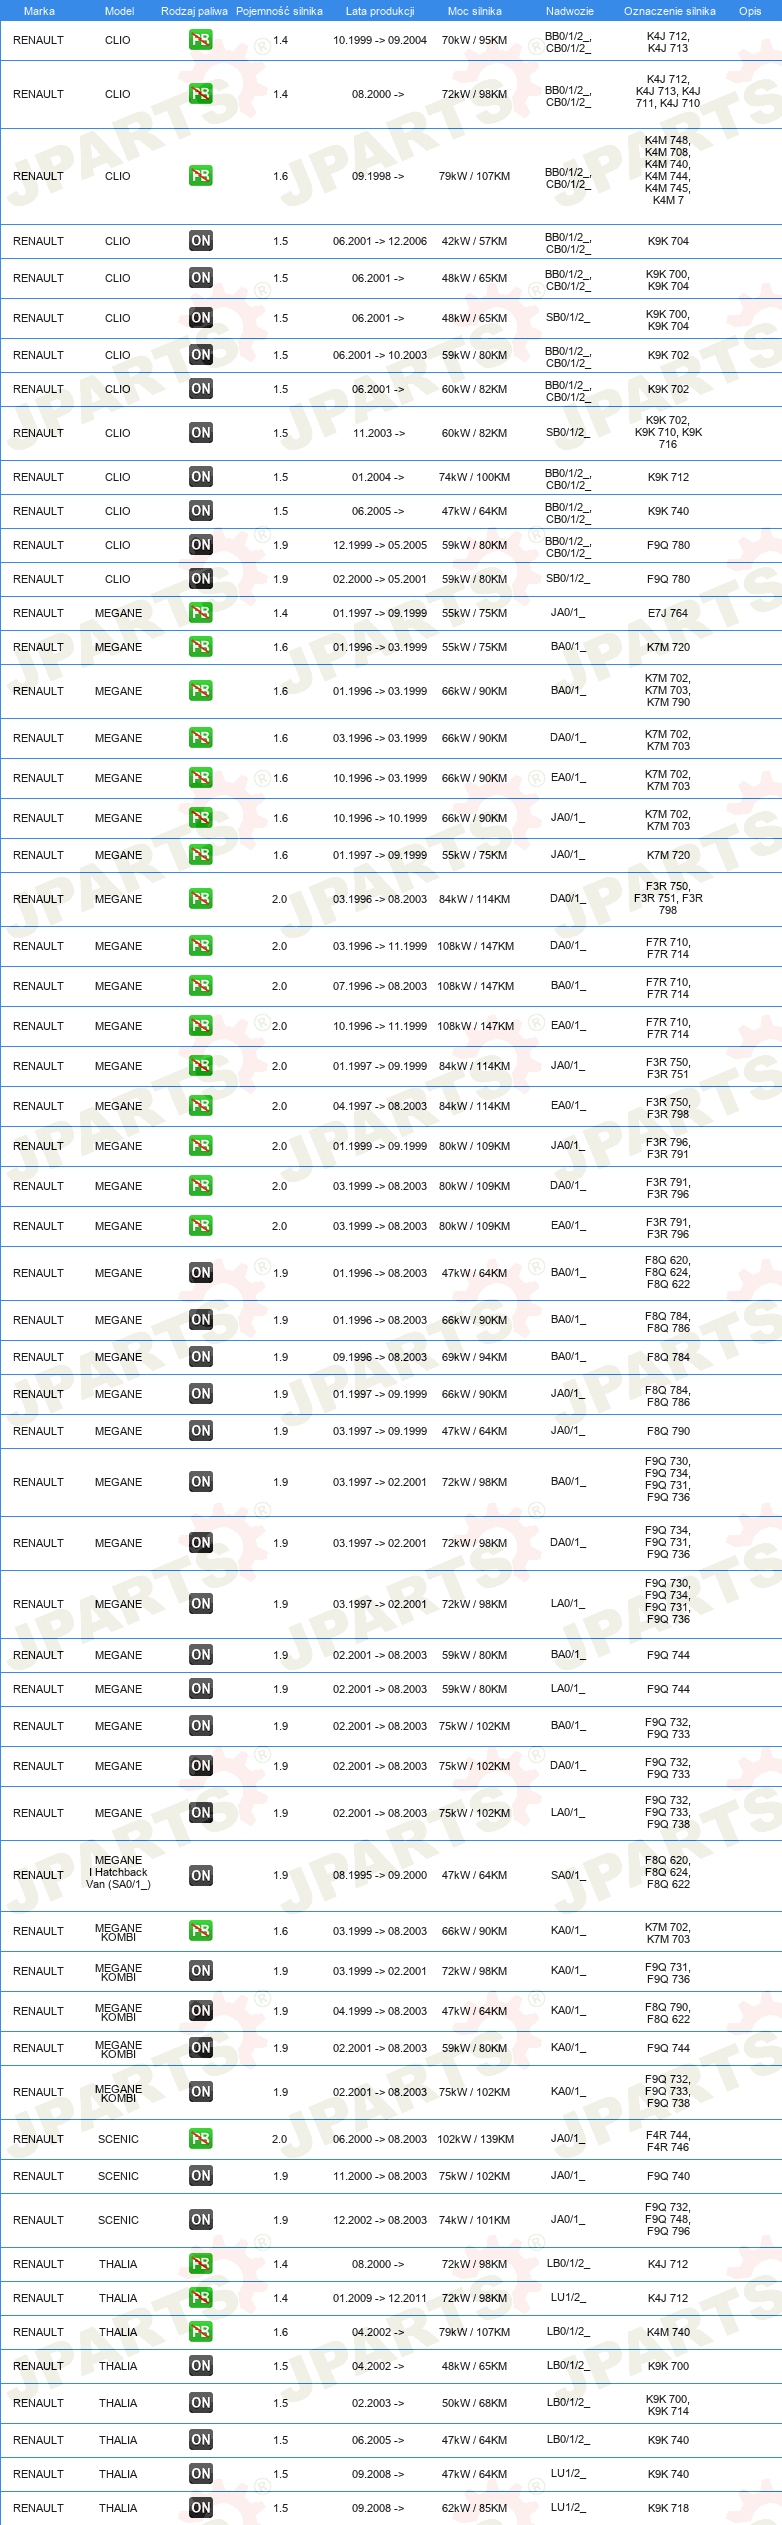The width and height of the screenshot is (782, 2525).
Task: Click the Pojemność silnika column header
Action: pos(279,11)
